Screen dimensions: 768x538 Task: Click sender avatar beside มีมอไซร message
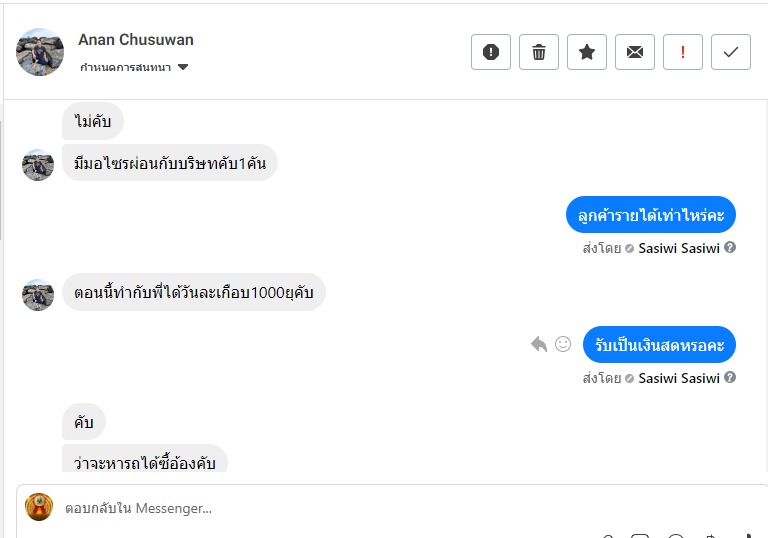(x=38, y=165)
